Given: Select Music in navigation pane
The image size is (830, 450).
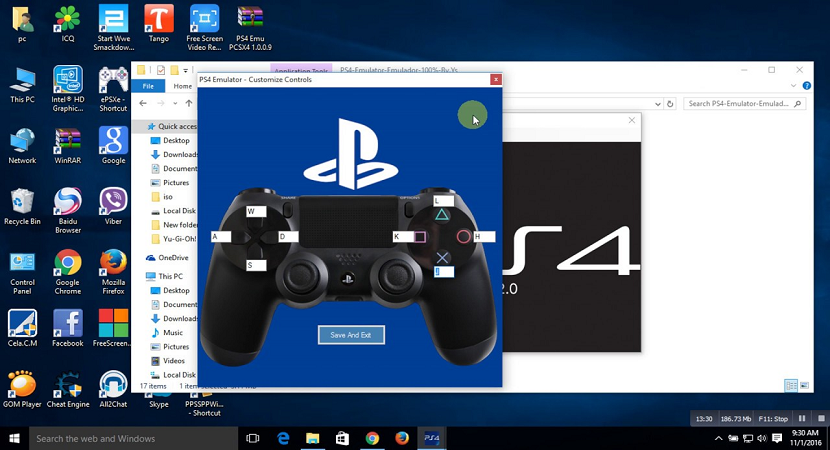Looking at the screenshot, I should click(x=167, y=332).
